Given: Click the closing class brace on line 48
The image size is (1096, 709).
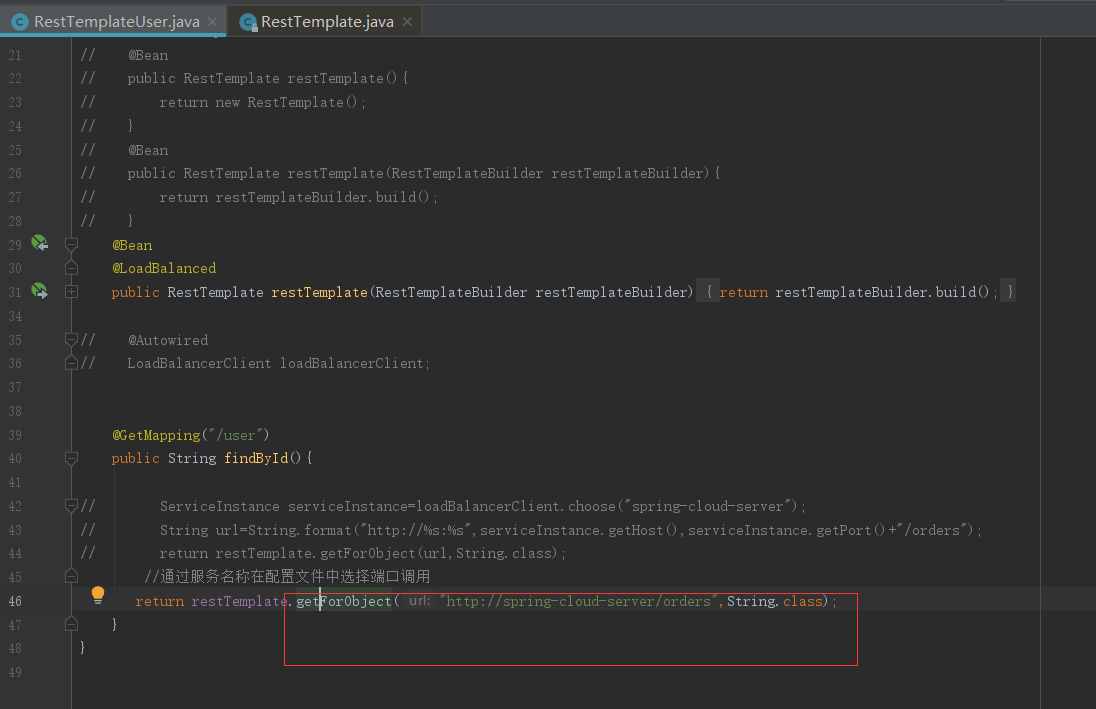Looking at the screenshot, I should (82, 647).
